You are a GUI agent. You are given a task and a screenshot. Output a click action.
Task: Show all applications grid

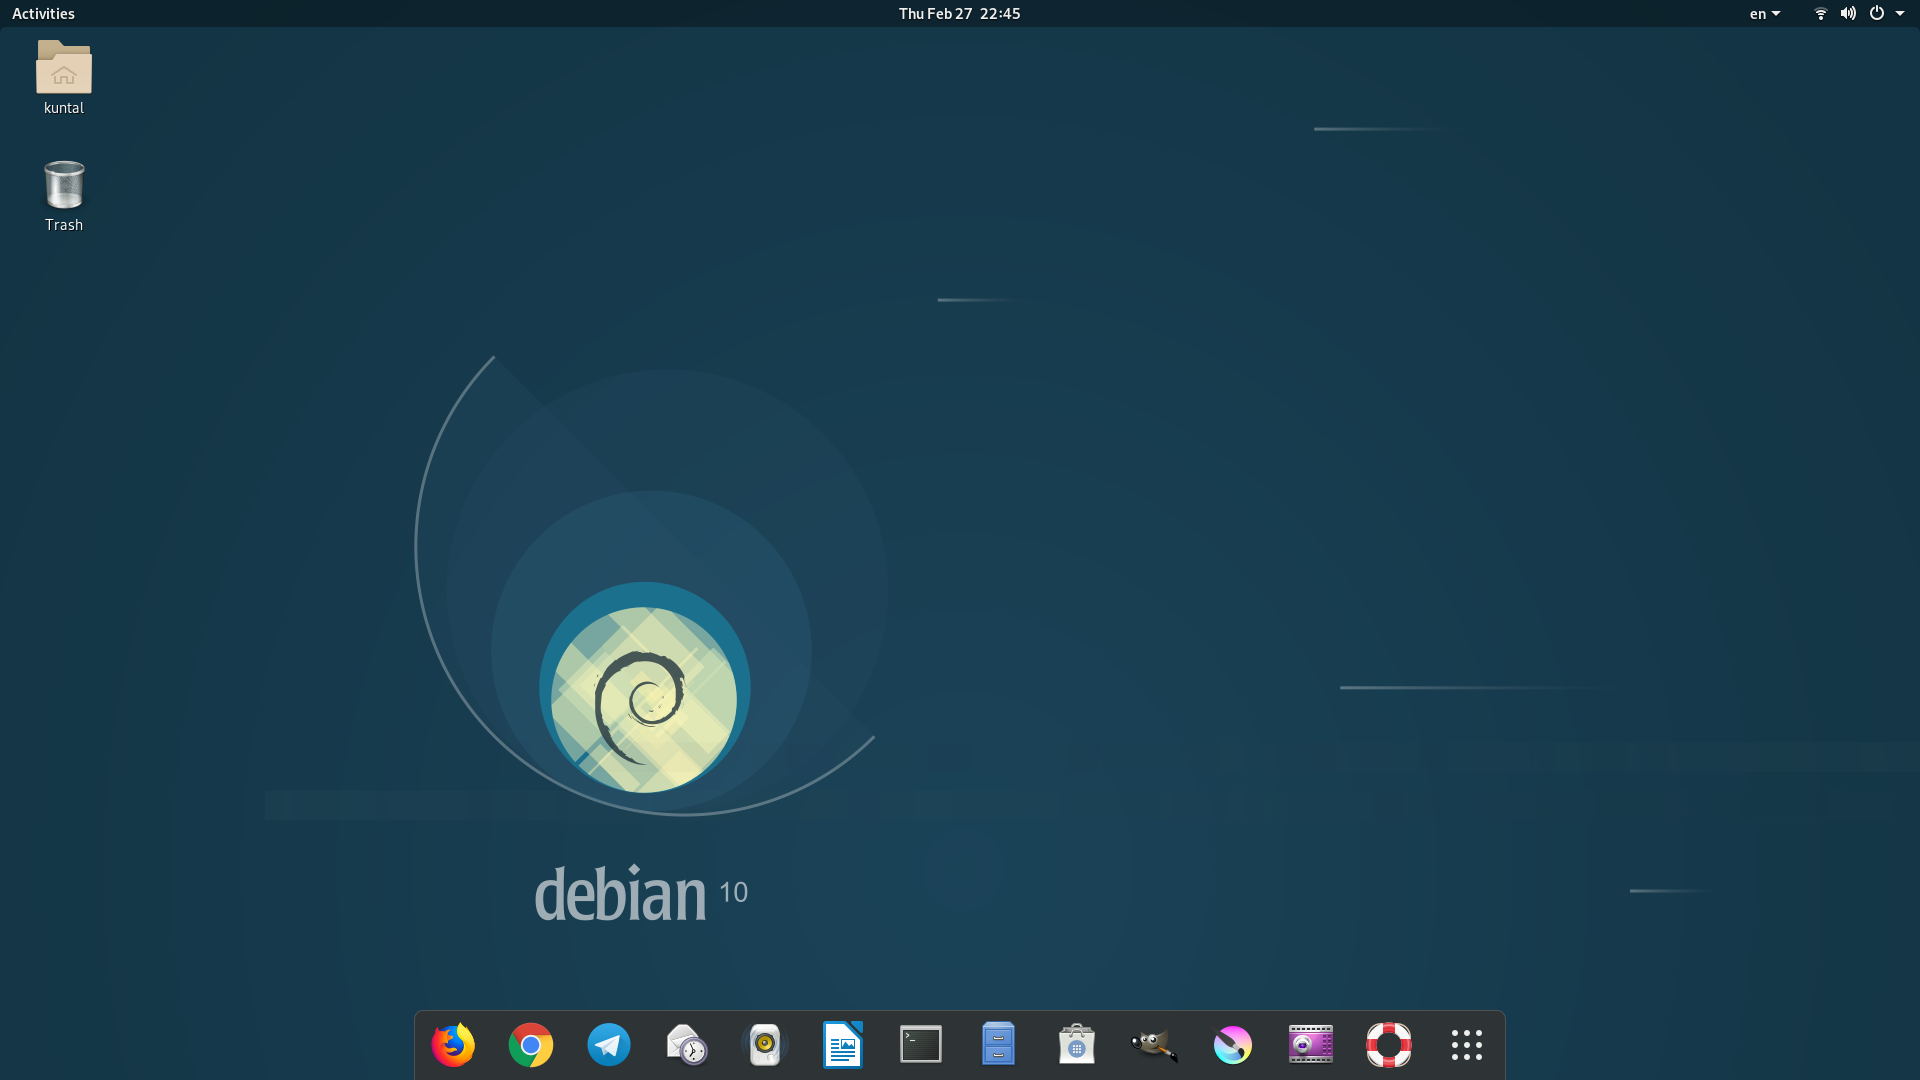[1466, 1045]
